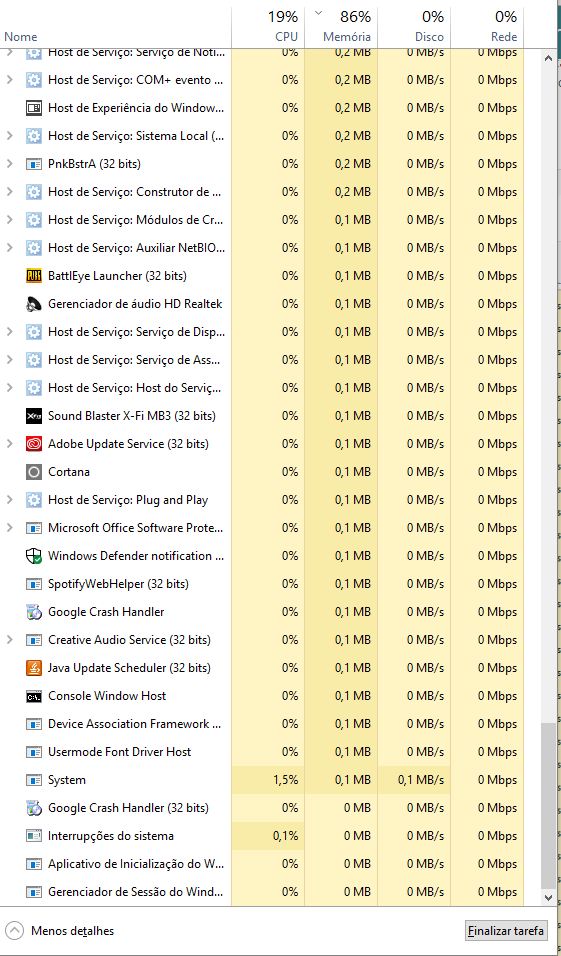This screenshot has height=956, width=561.
Task: Select the Sound Blaster X-Fi MB3 icon
Action: click(x=34, y=416)
